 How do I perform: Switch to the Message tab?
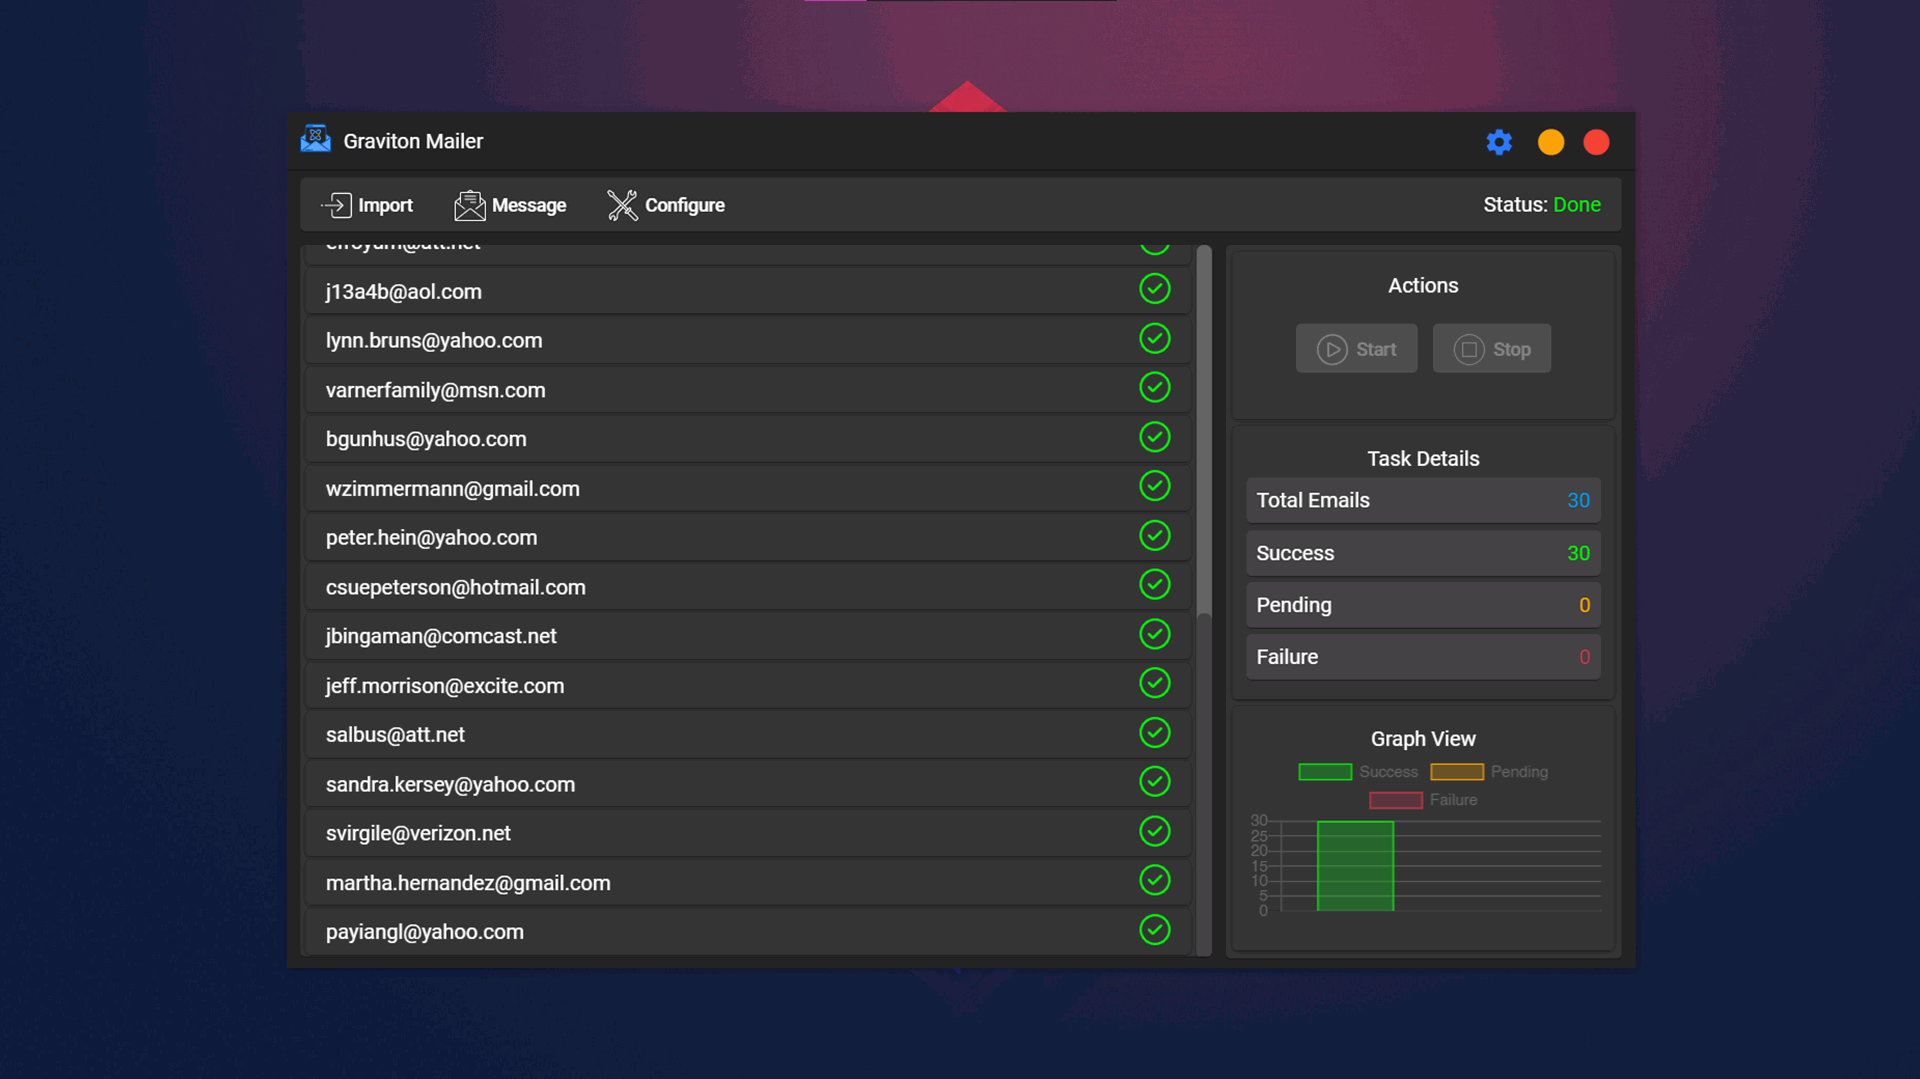[x=509, y=205]
